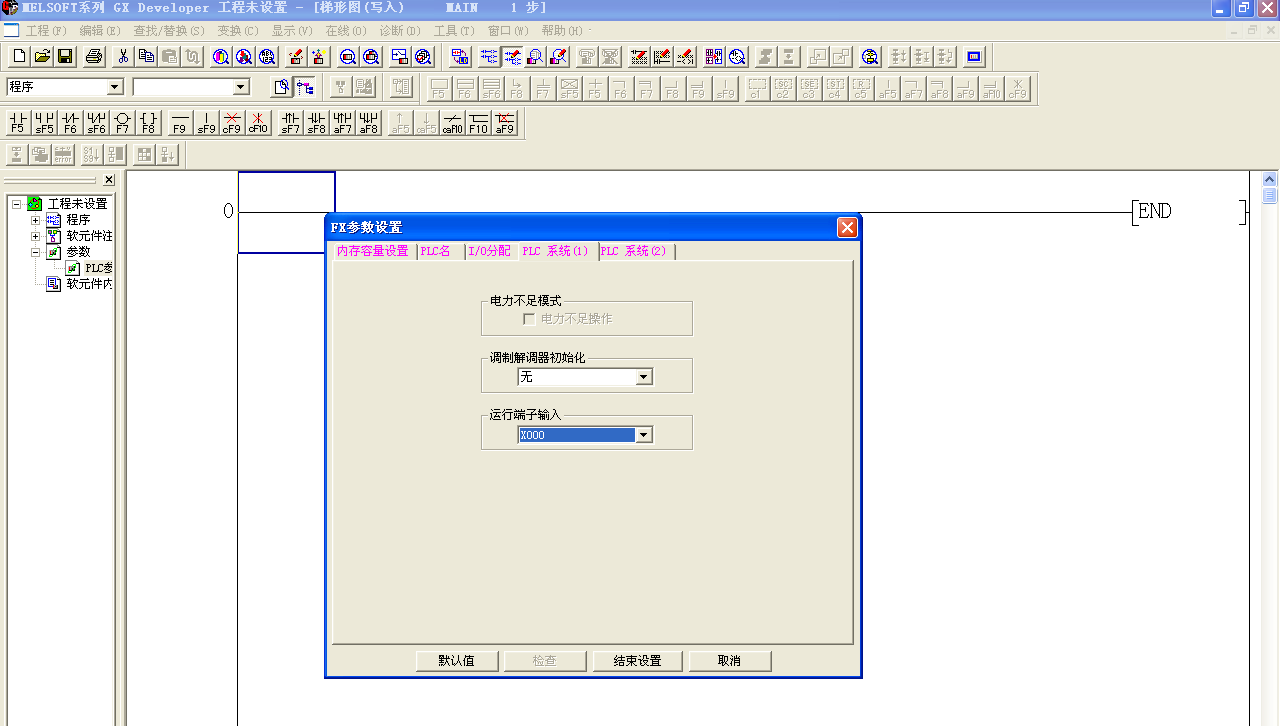The height and width of the screenshot is (726, 1280).
Task: Open the 调制解调器初始化 dropdown
Action: [644, 377]
